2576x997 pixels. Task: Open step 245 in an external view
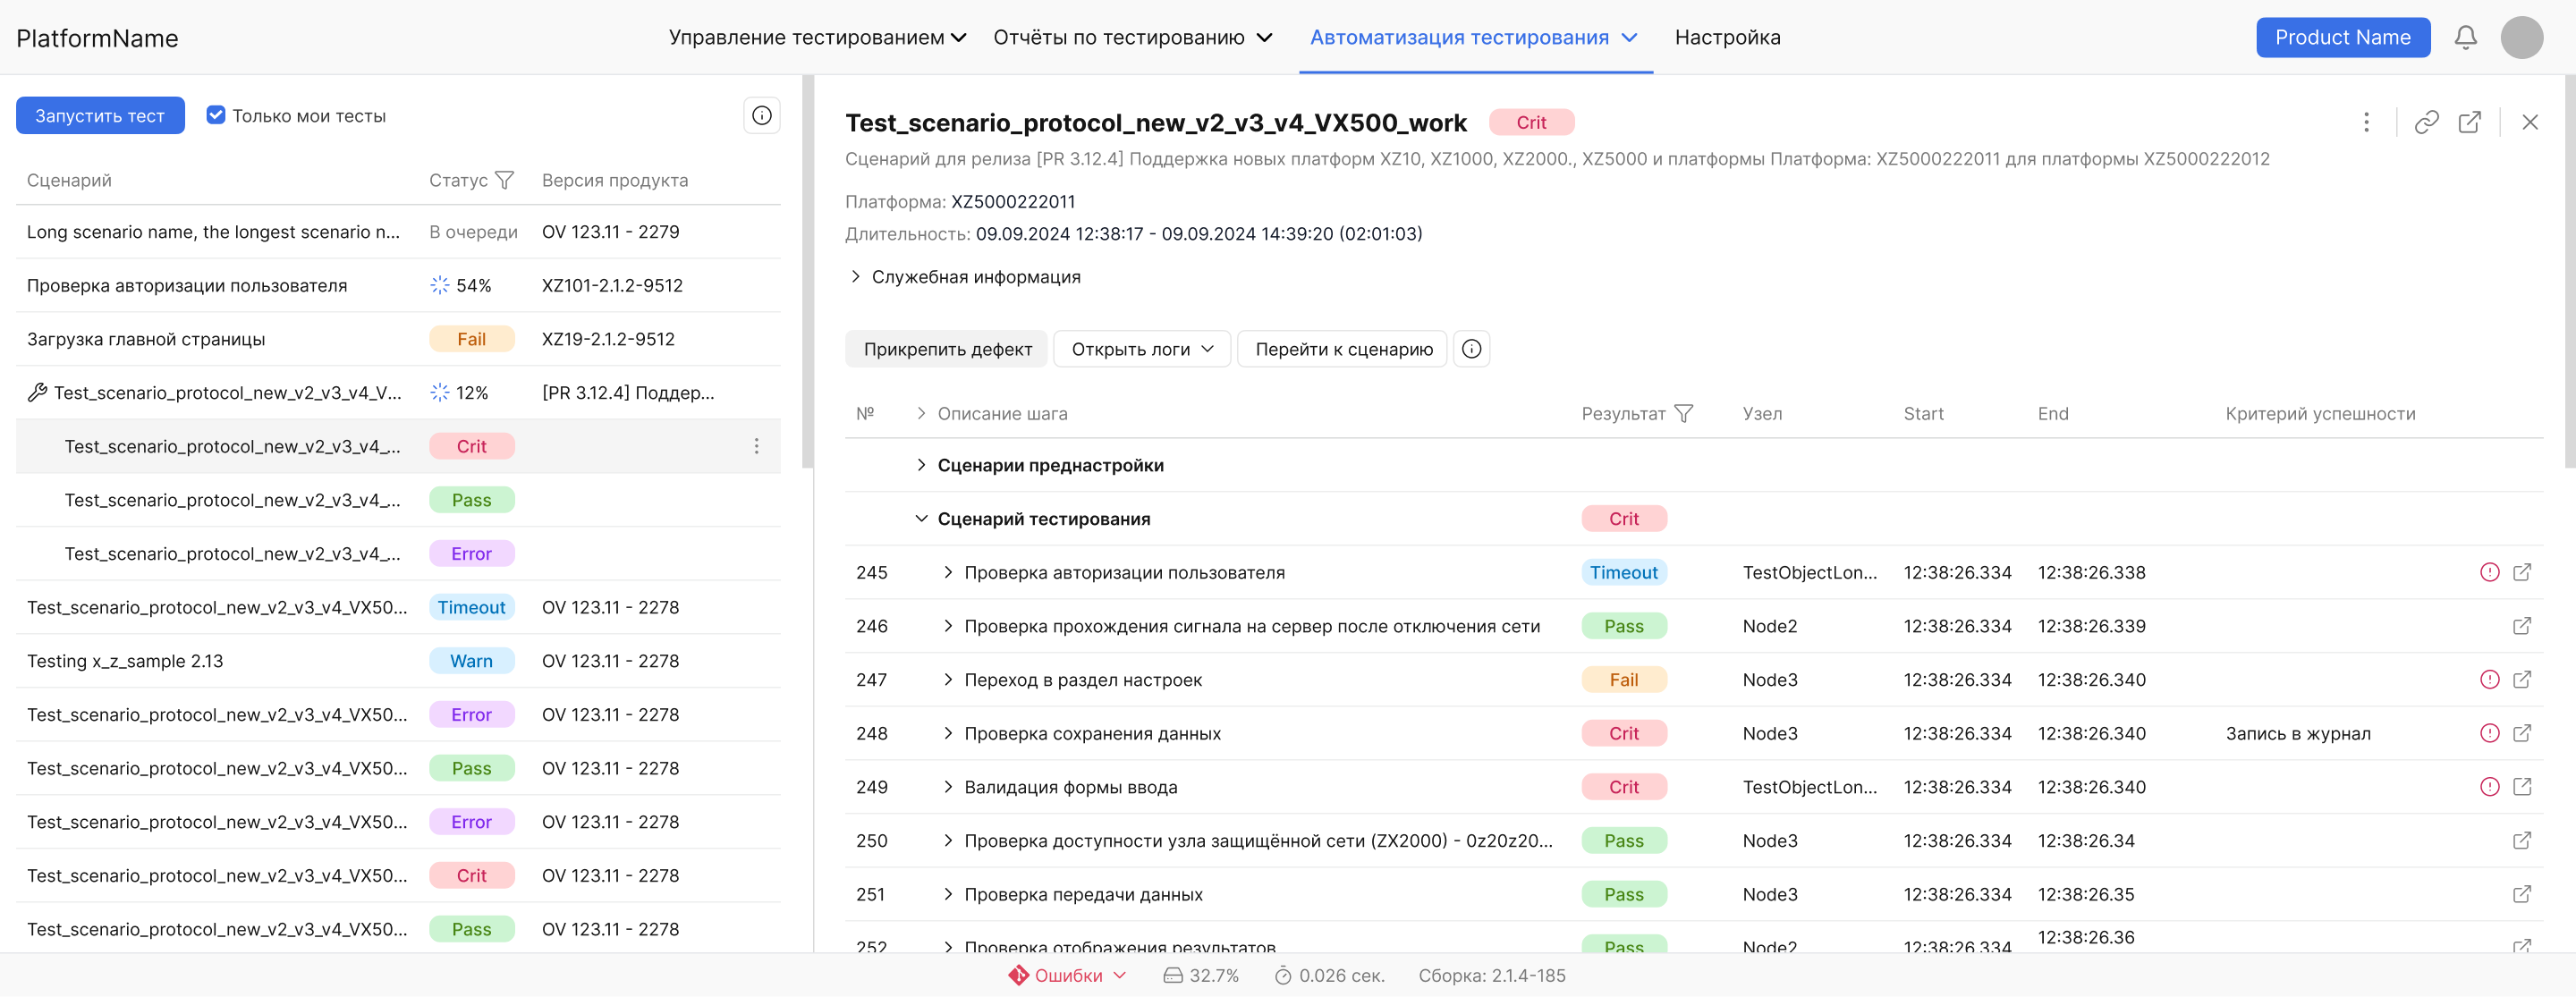[x=2521, y=573]
